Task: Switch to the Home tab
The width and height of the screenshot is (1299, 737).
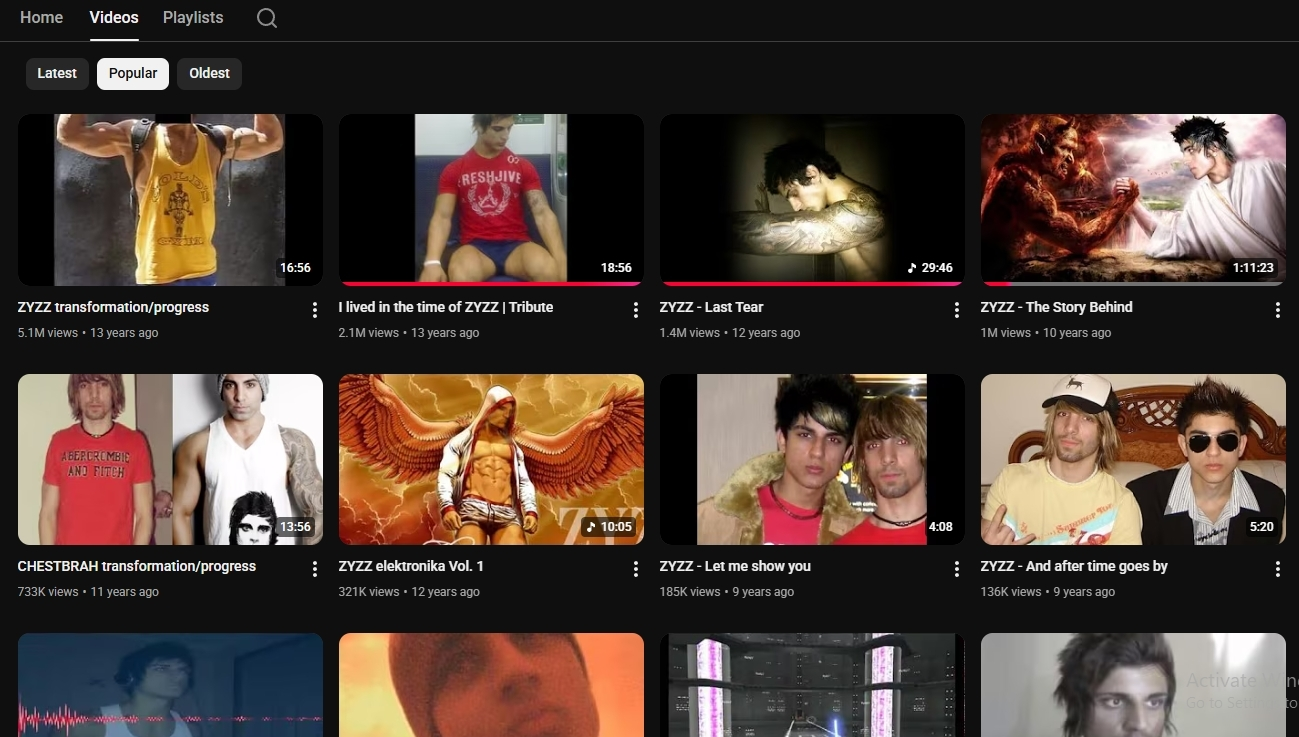Action: click(x=41, y=18)
